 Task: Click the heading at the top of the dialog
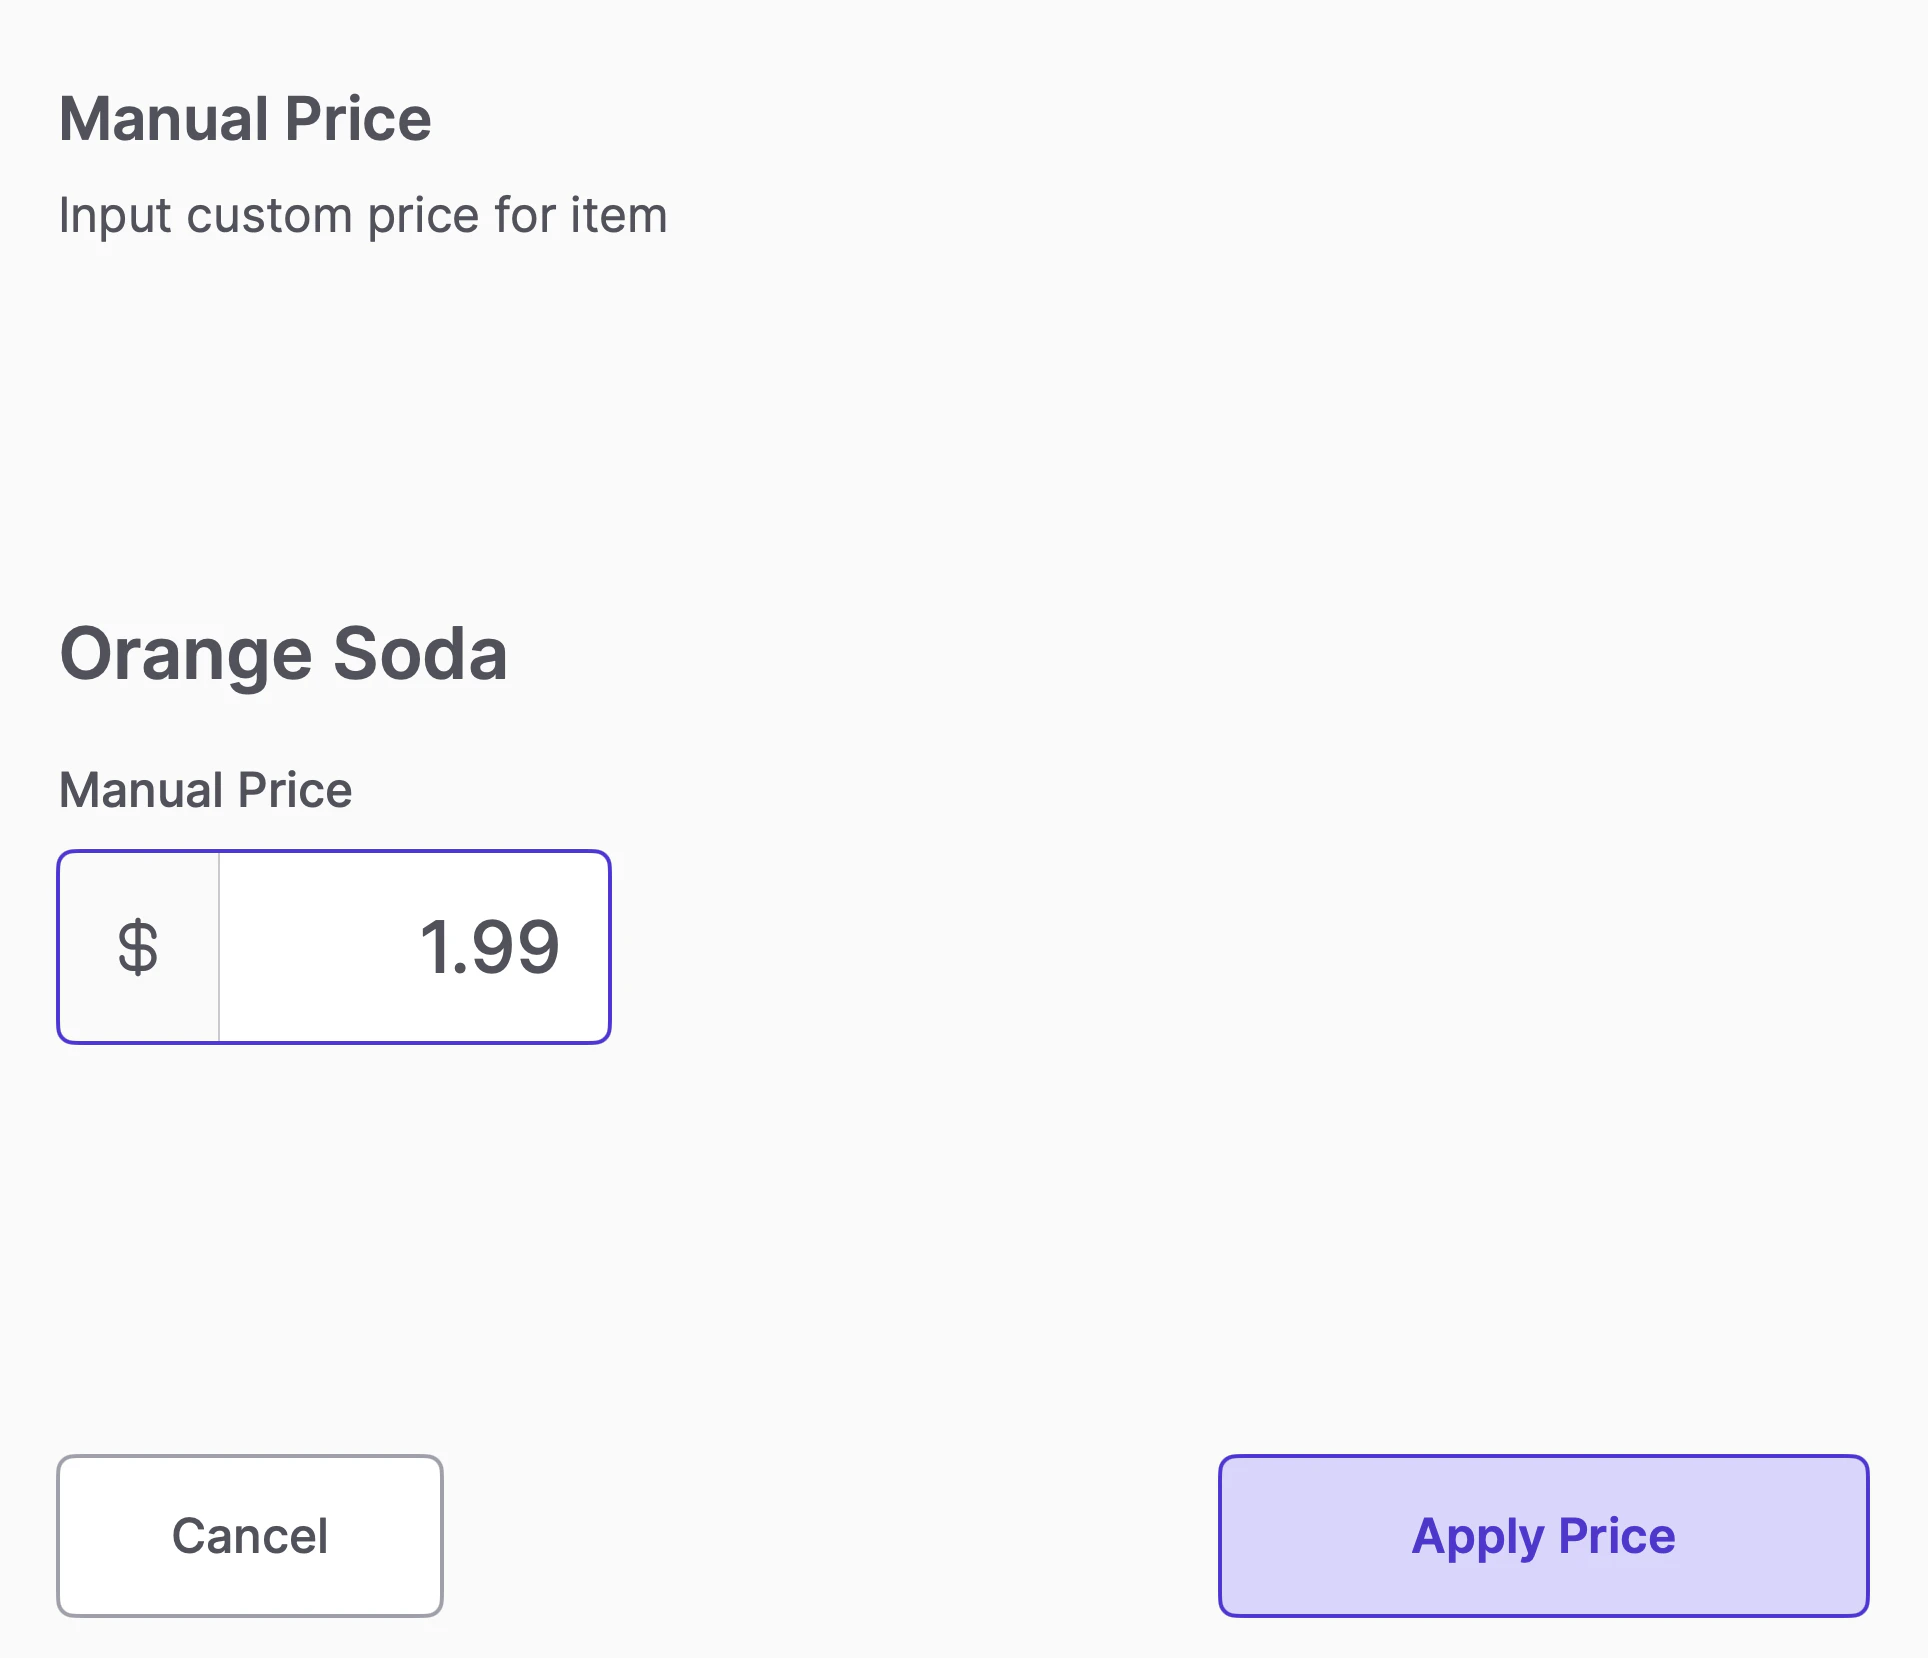tap(245, 119)
